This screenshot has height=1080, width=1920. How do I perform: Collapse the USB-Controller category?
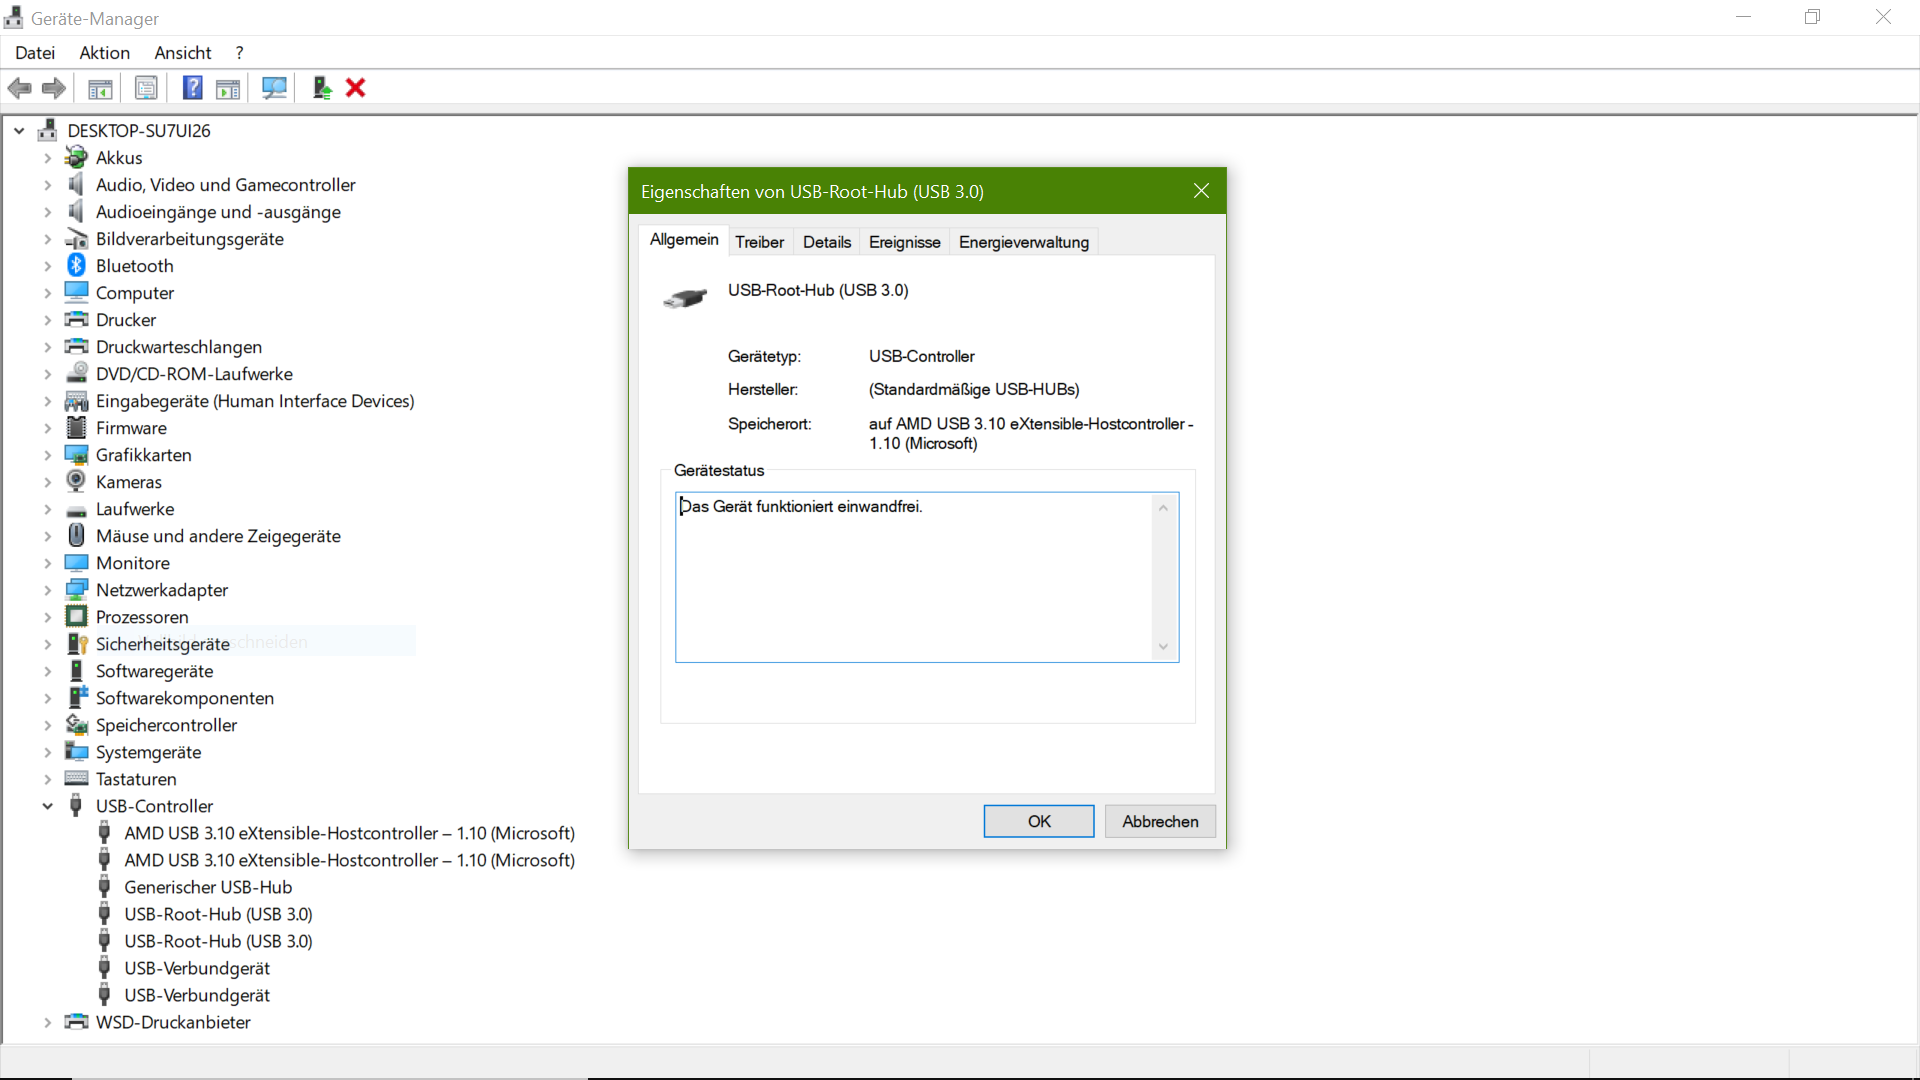click(47, 806)
